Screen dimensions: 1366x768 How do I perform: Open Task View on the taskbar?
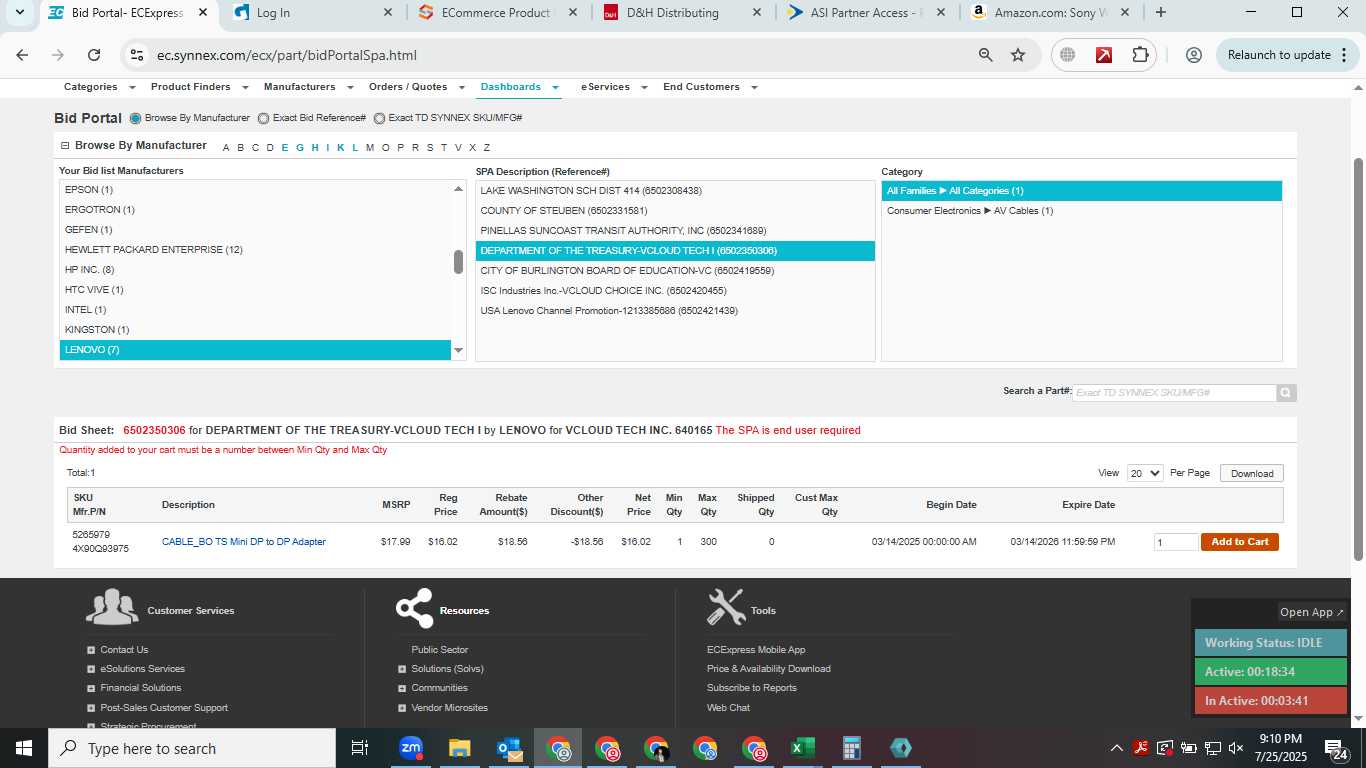pos(360,748)
